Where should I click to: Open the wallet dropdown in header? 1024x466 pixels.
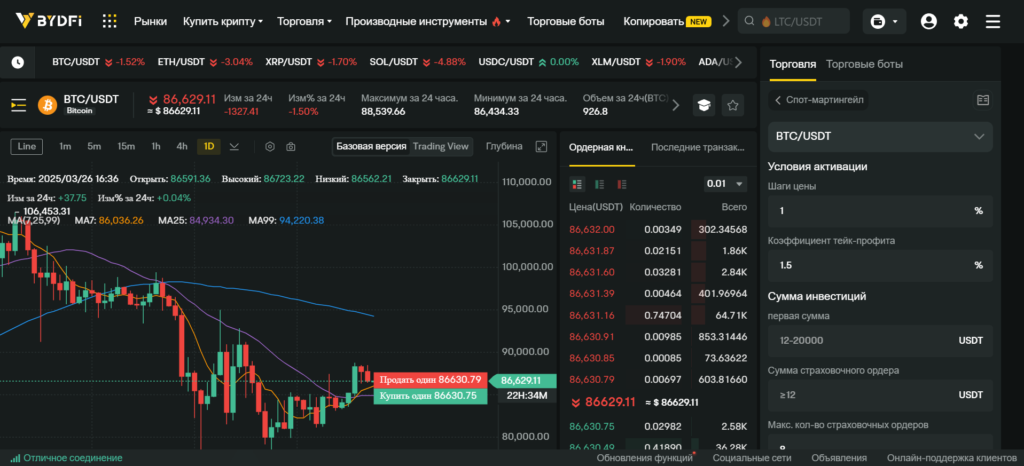click(884, 21)
